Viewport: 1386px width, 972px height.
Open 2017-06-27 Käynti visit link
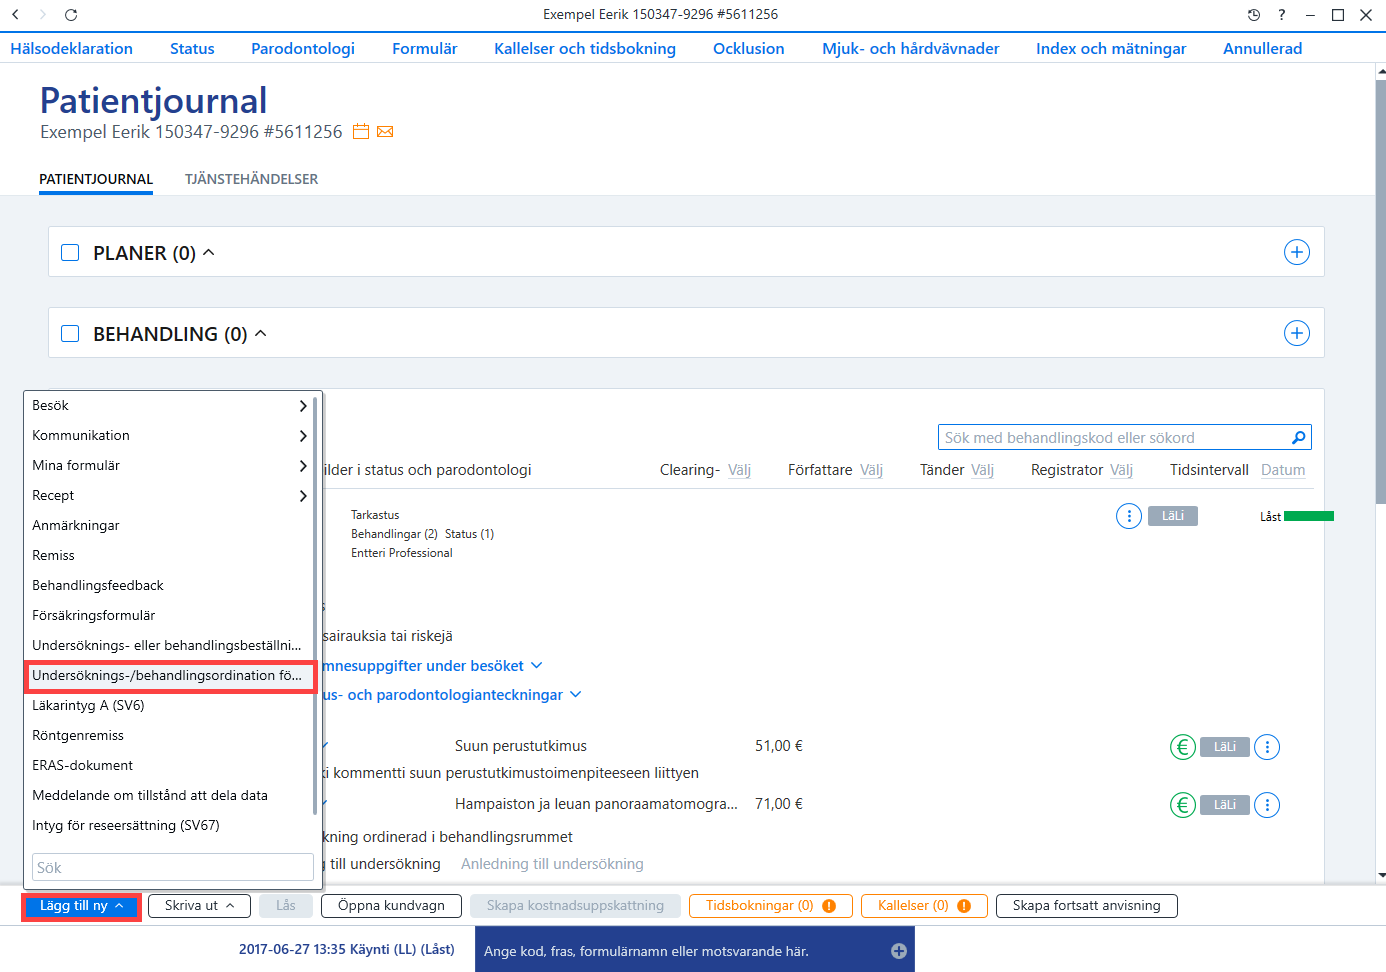click(x=346, y=949)
